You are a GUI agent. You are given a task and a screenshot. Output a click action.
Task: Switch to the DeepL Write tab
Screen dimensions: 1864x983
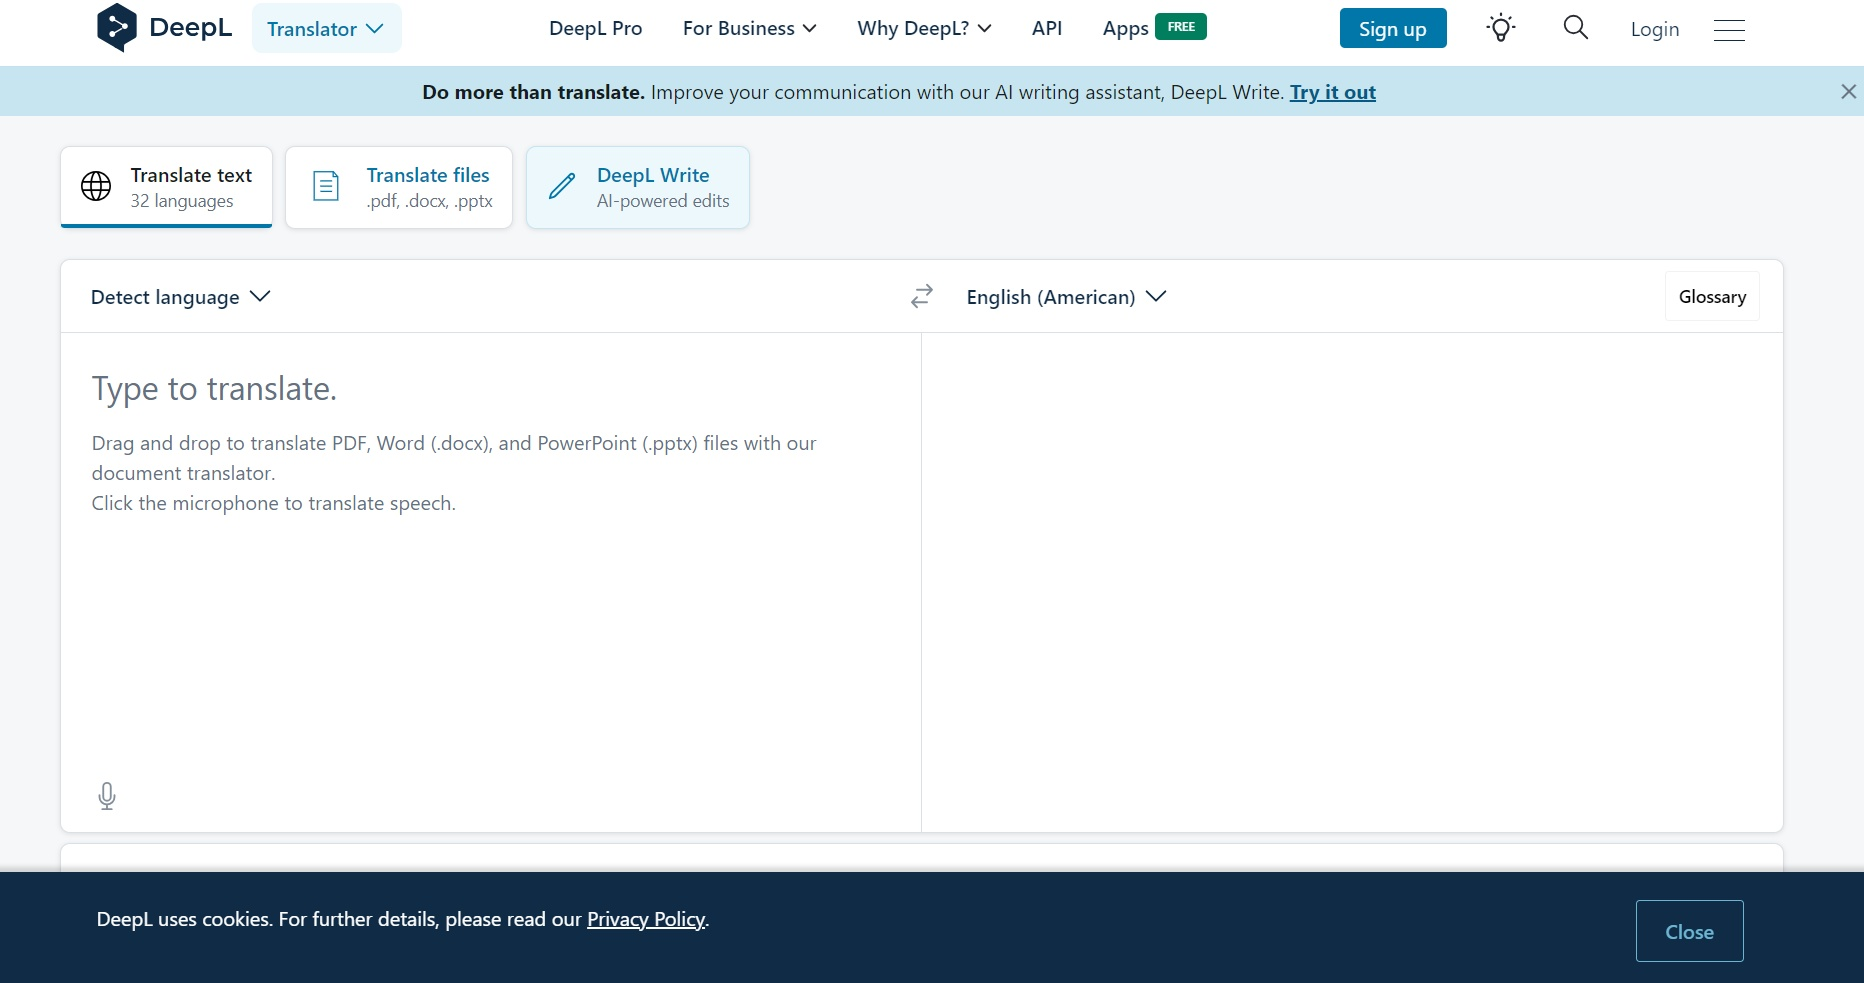638,187
